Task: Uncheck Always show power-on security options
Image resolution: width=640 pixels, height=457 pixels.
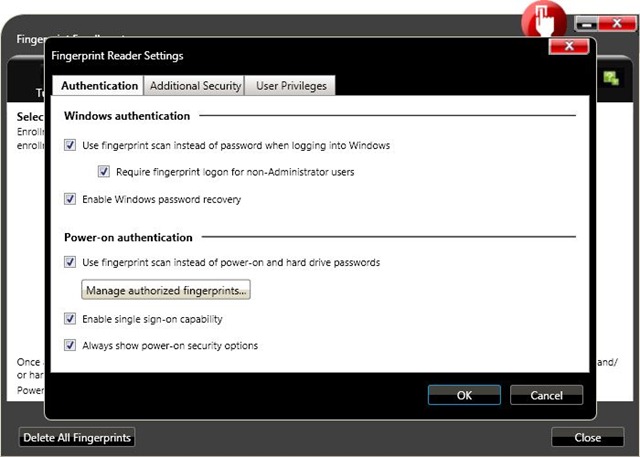Action: point(70,346)
